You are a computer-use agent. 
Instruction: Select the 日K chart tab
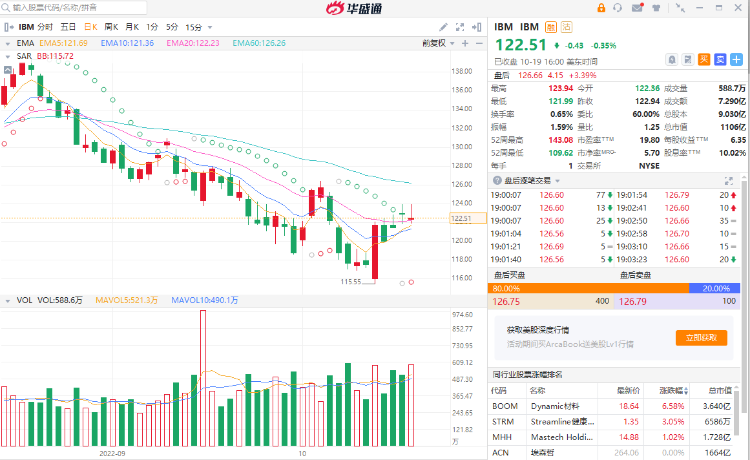91,27
